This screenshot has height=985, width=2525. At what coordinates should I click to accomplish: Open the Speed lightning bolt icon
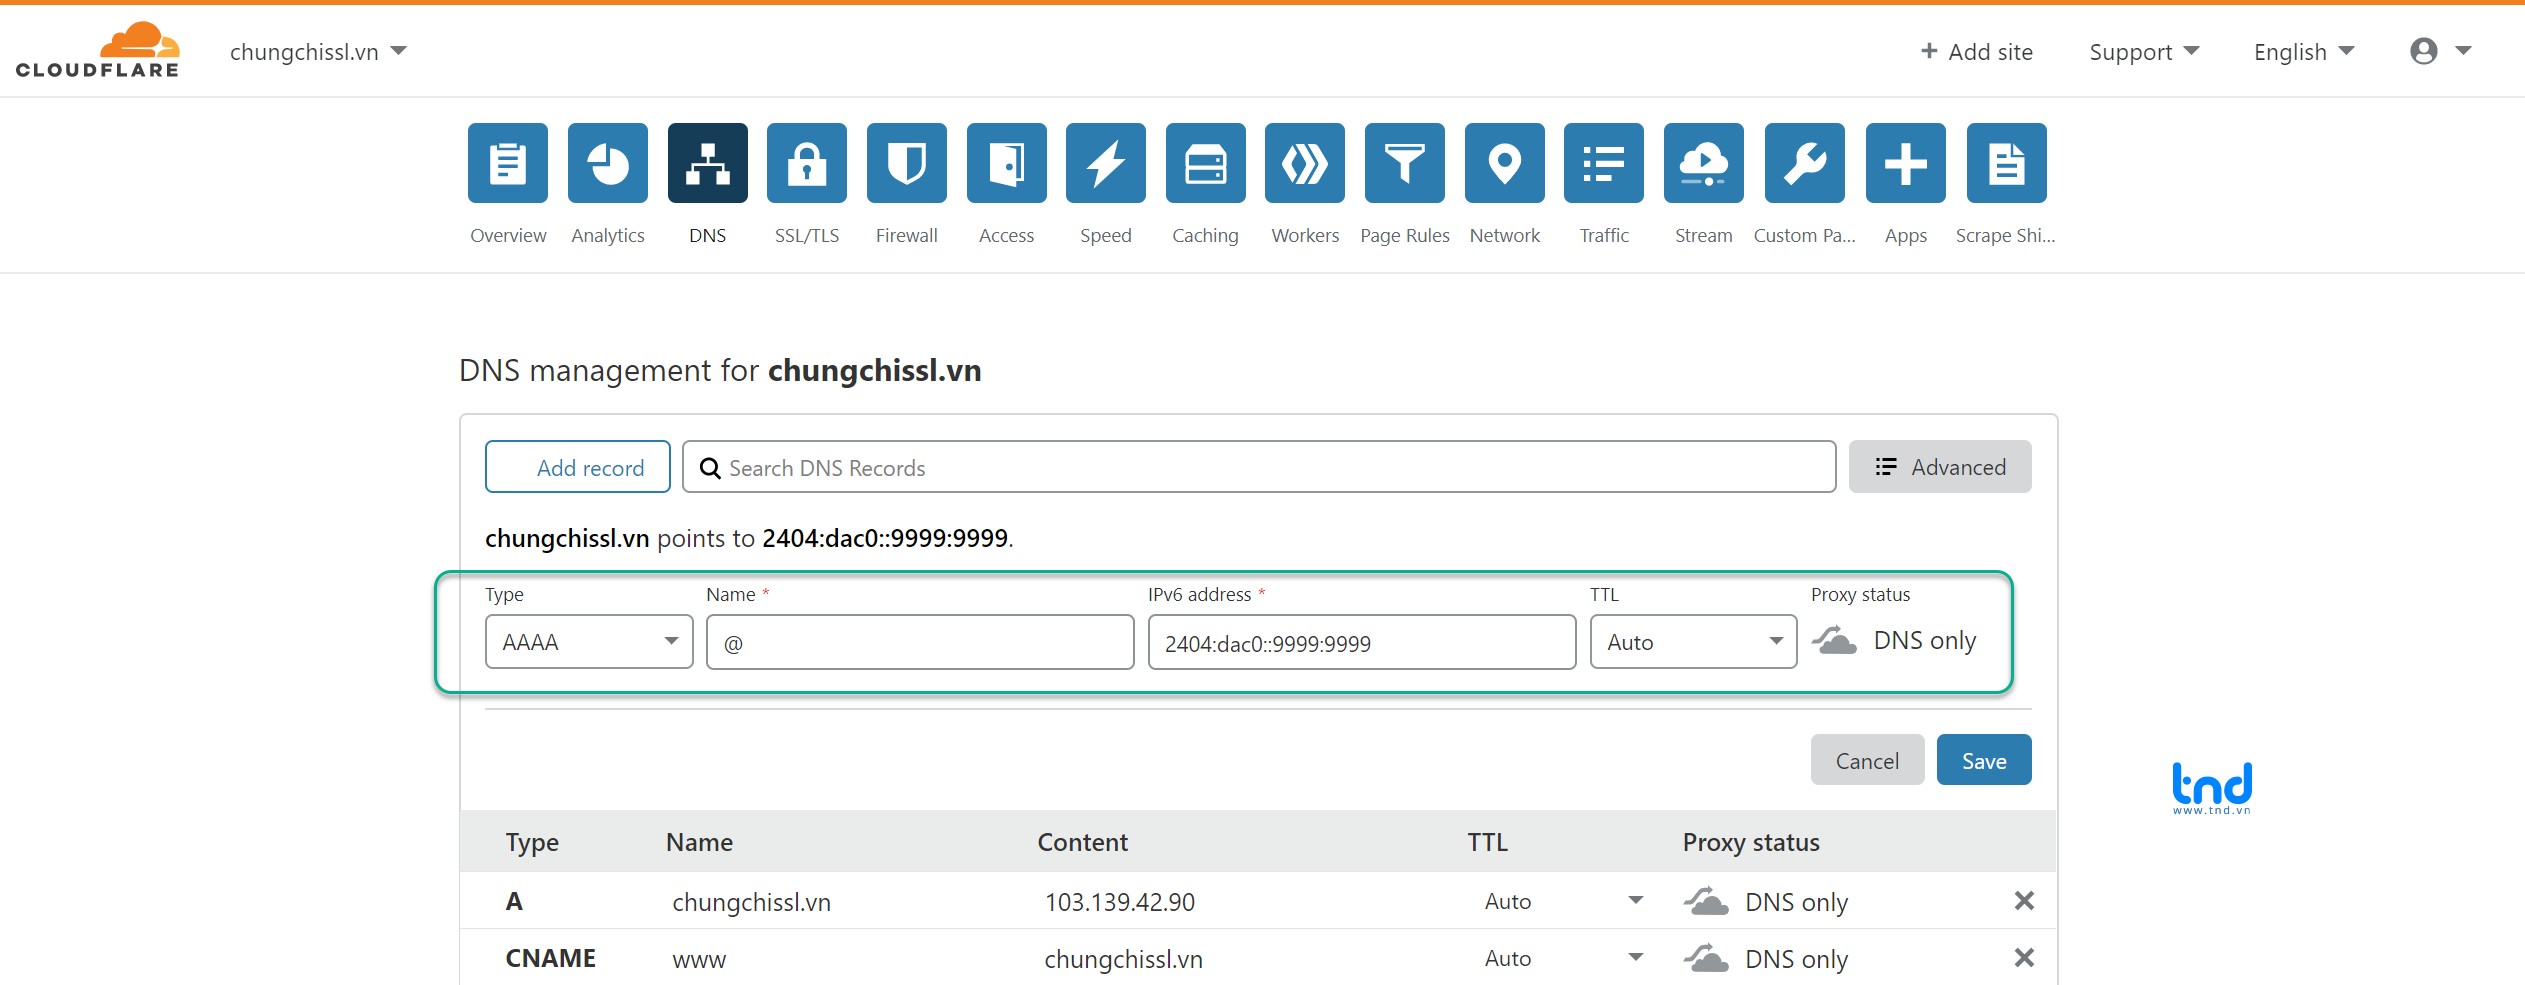tap(1105, 163)
